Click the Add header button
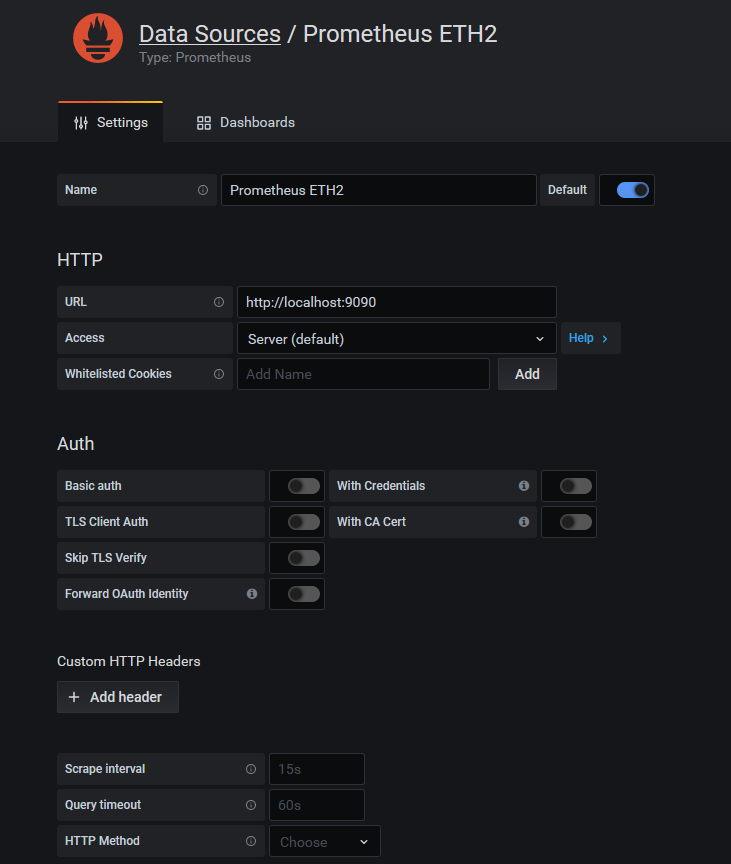The width and height of the screenshot is (731, 864). click(x=118, y=697)
